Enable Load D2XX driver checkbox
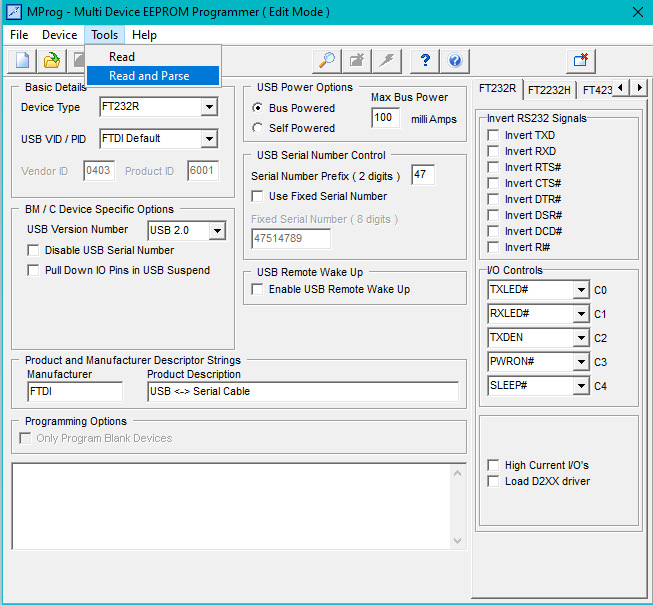Screen dimensions: 653x605 click(493, 481)
